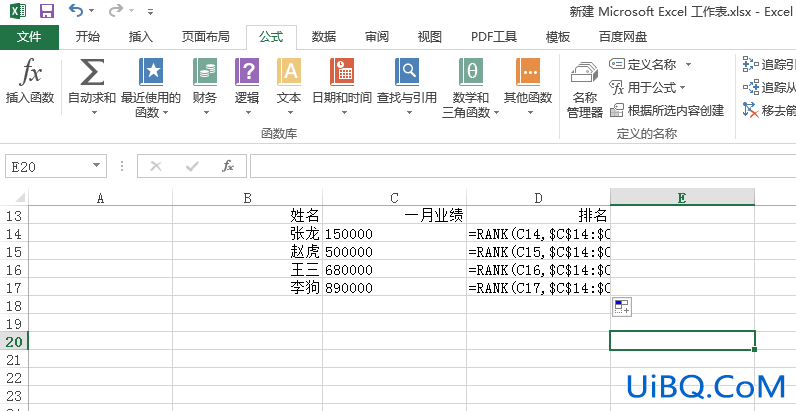This screenshot has width=796, height=411.
Task: Click Define Name button
Action: [643, 64]
